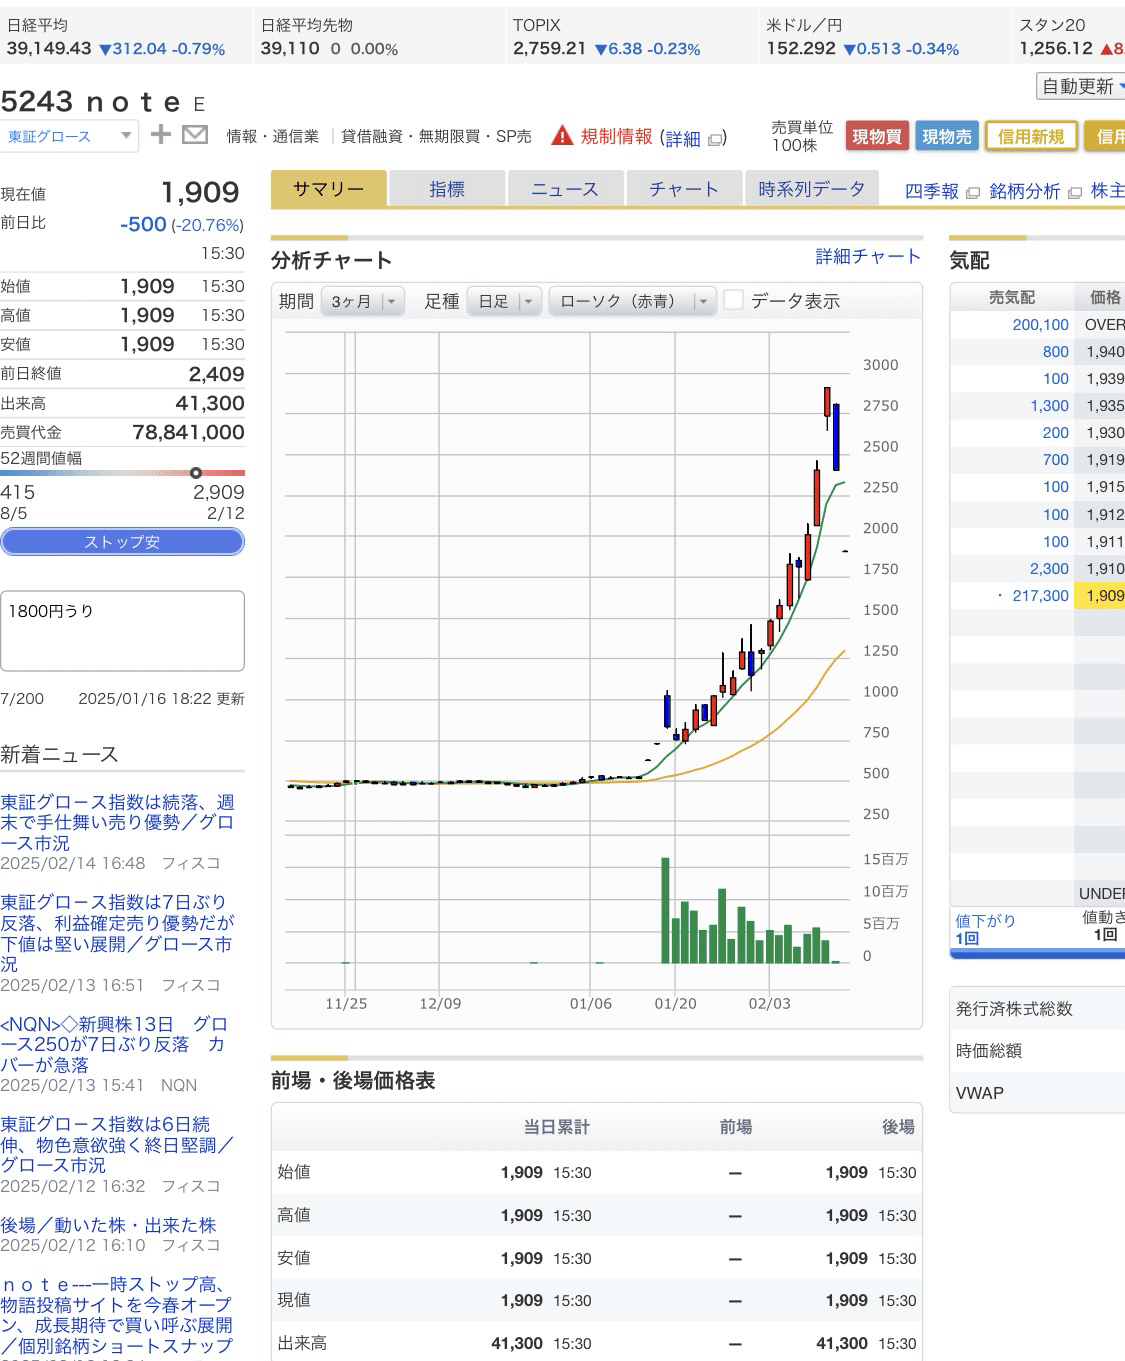Click the 米ドル/円 exchange rate quote
1125x1361 pixels.
[863, 37]
